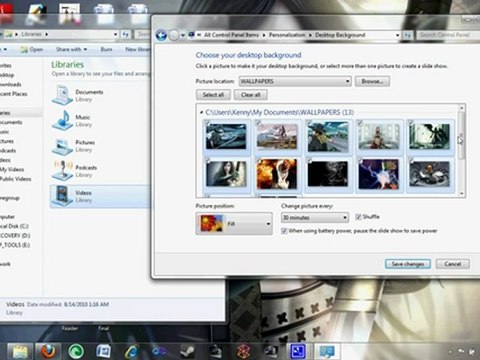Click the Personalization breadcrumb in address bar

[287, 35]
